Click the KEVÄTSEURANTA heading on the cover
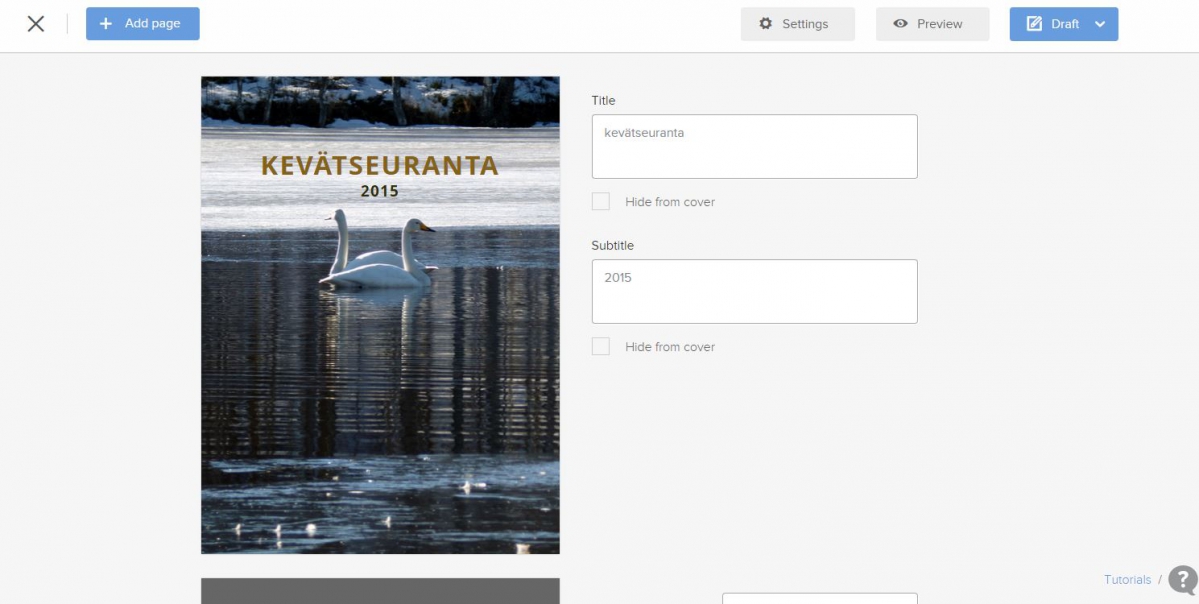Image resolution: width=1199 pixels, height=604 pixels. coord(379,166)
